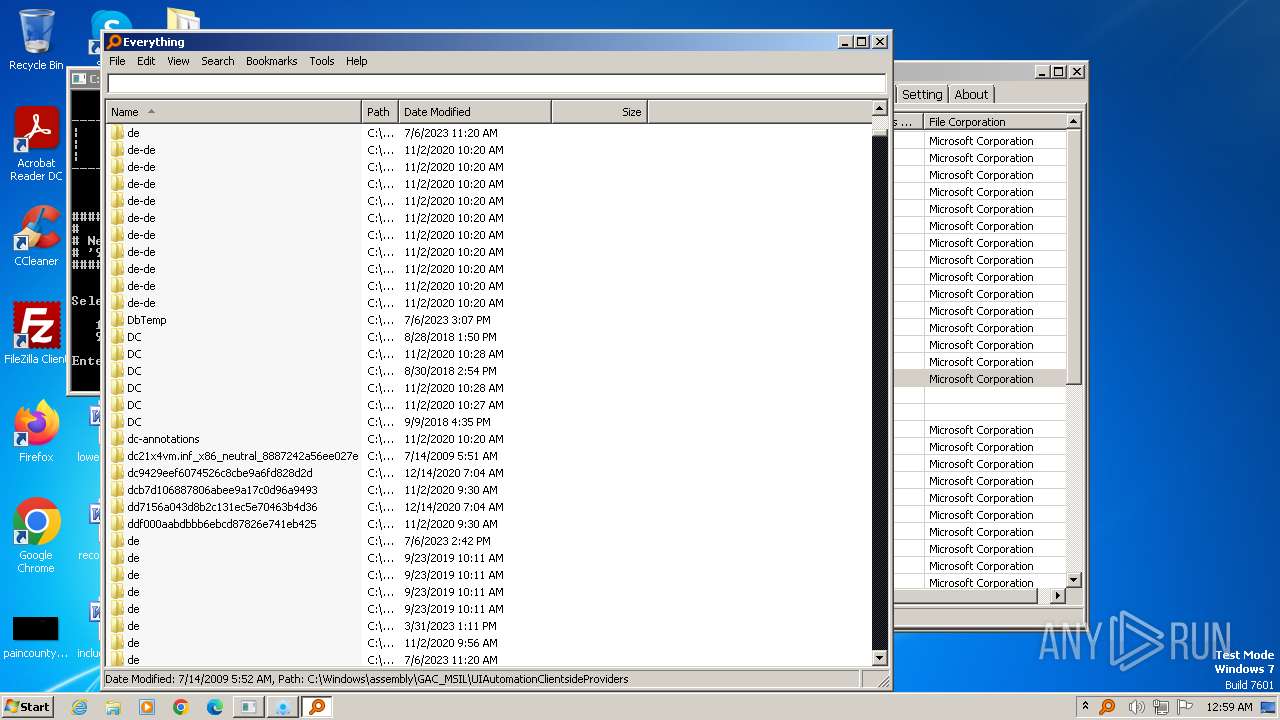This screenshot has height=720, width=1280.
Task: Sort by File Corporation column in back window
Action: (995, 122)
